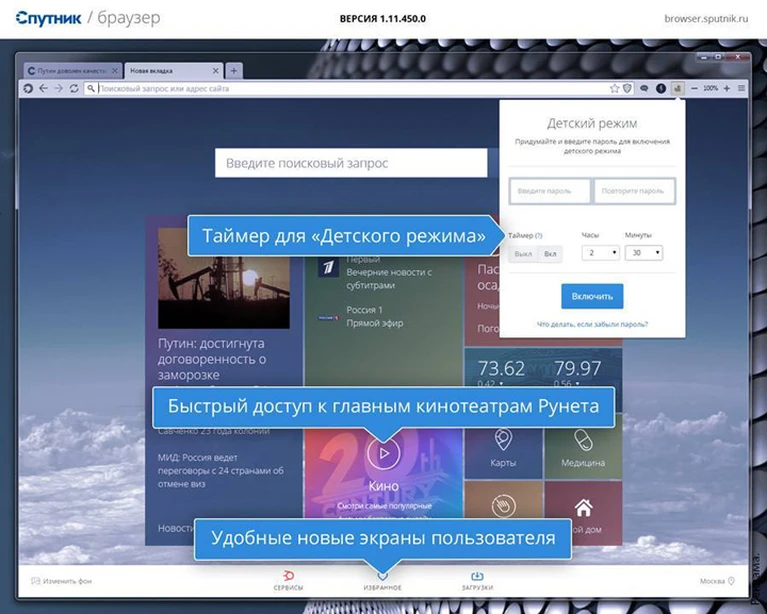This screenshot has height=614, width=767.
Task: Click browser.sputnik.ru in the header
Action: (706, 19)
